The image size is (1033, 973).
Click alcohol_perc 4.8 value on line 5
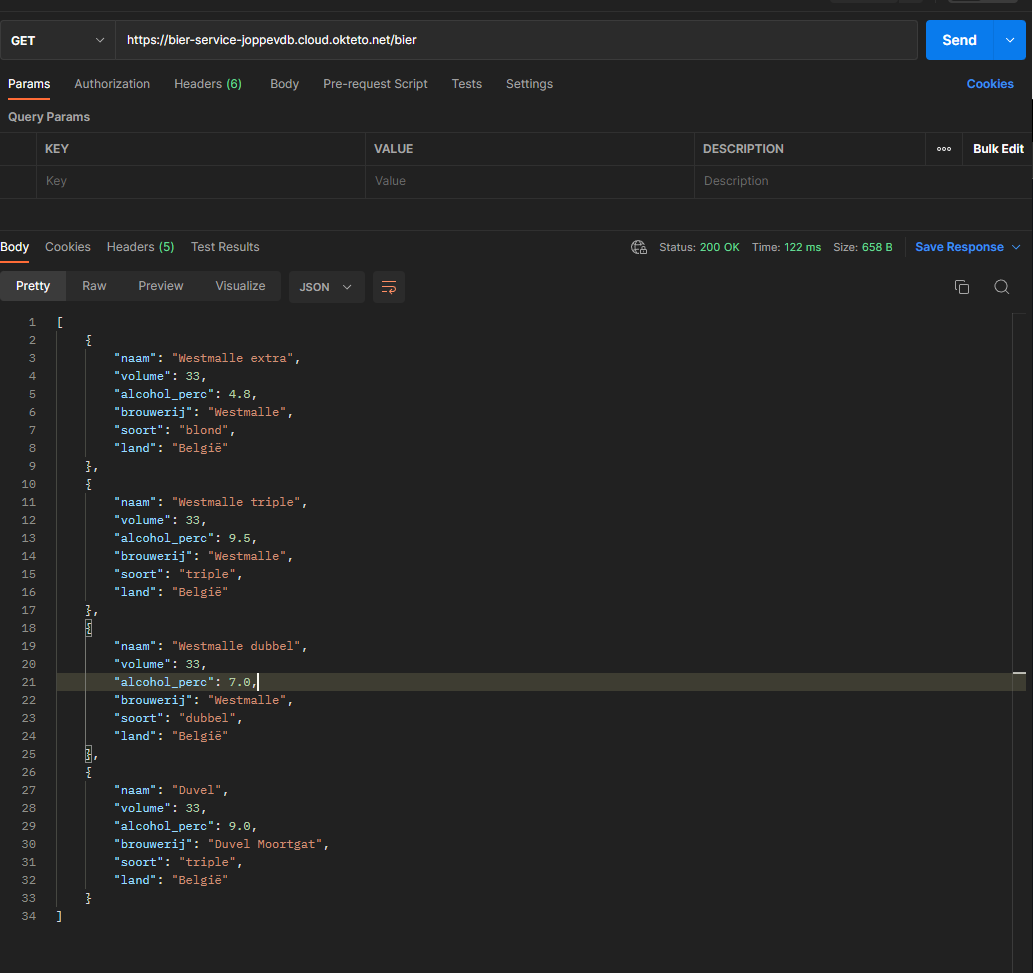[239, 394]
